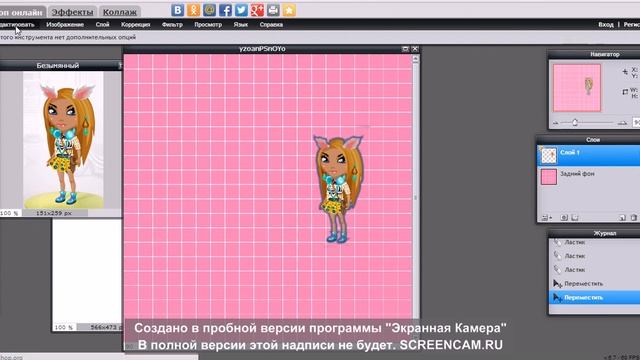Select the Слой 1 layer
640x360 pixels.
click(589, 156)
